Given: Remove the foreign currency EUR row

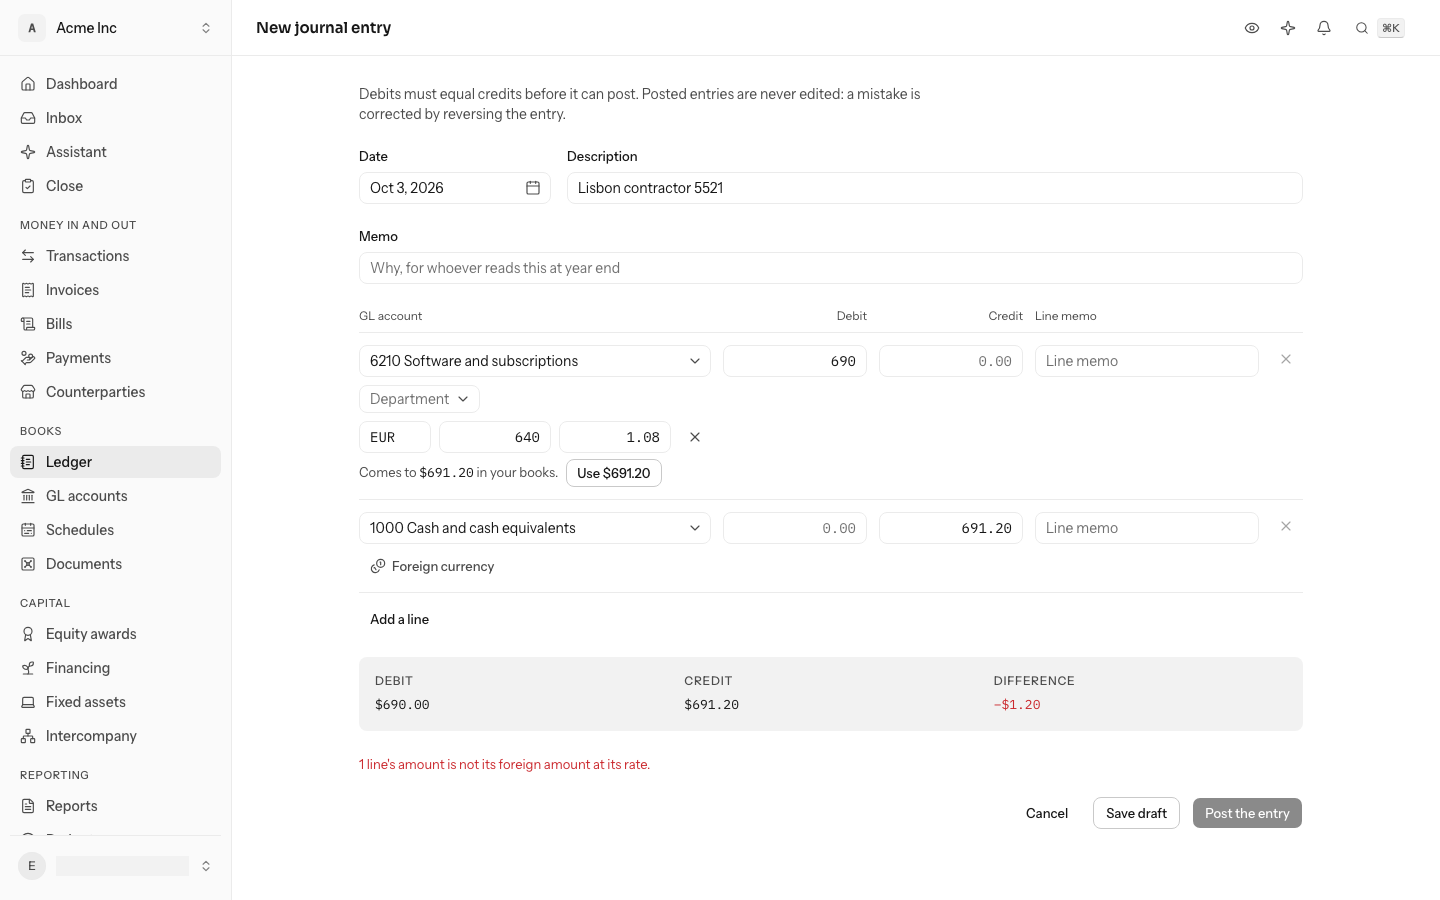Looking at the screenshot, I should point(695,437).
